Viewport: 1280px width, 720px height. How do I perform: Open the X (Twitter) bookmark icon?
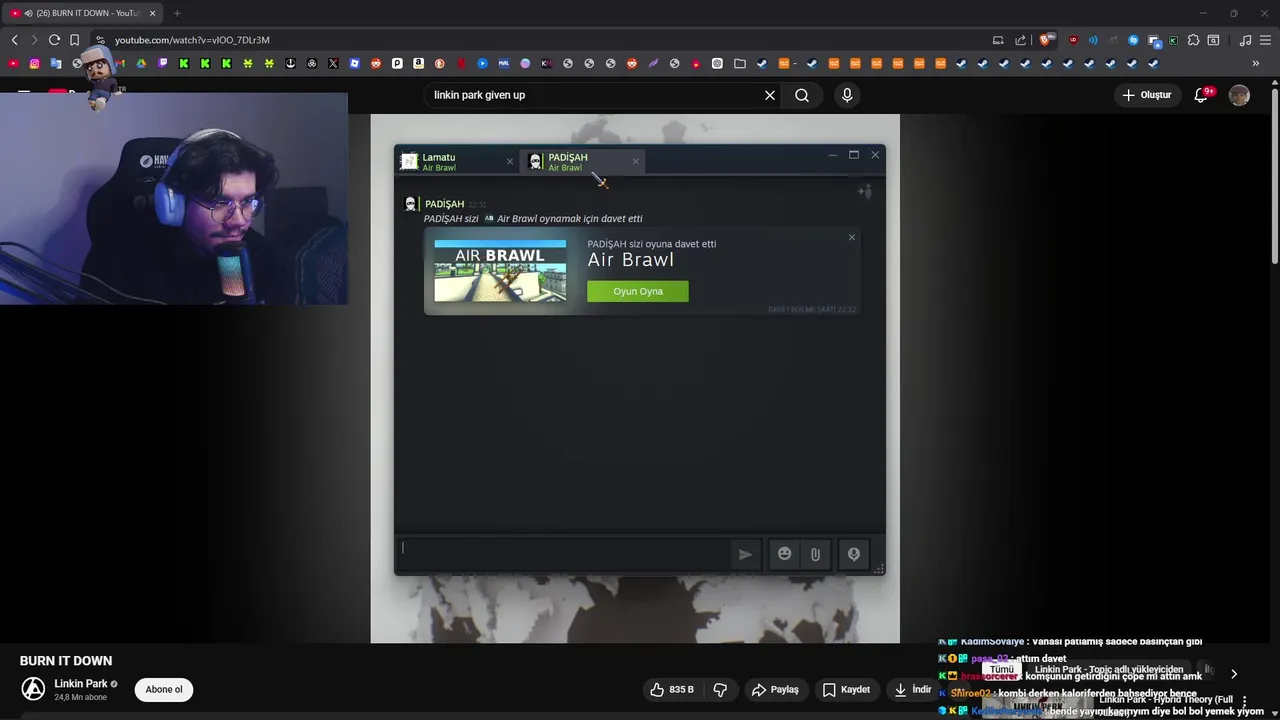[x=333, y=63]
